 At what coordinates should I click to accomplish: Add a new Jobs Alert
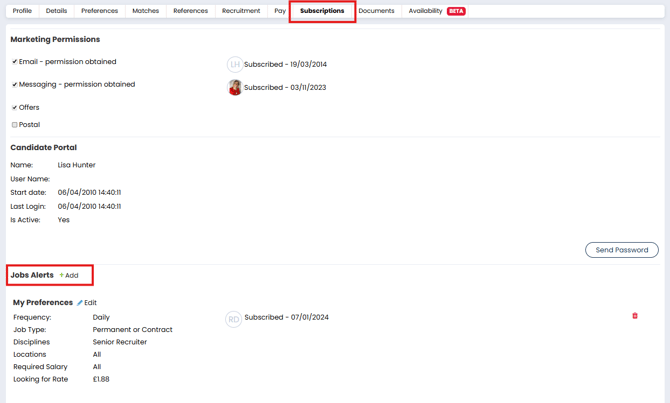(x=69, y=275)
